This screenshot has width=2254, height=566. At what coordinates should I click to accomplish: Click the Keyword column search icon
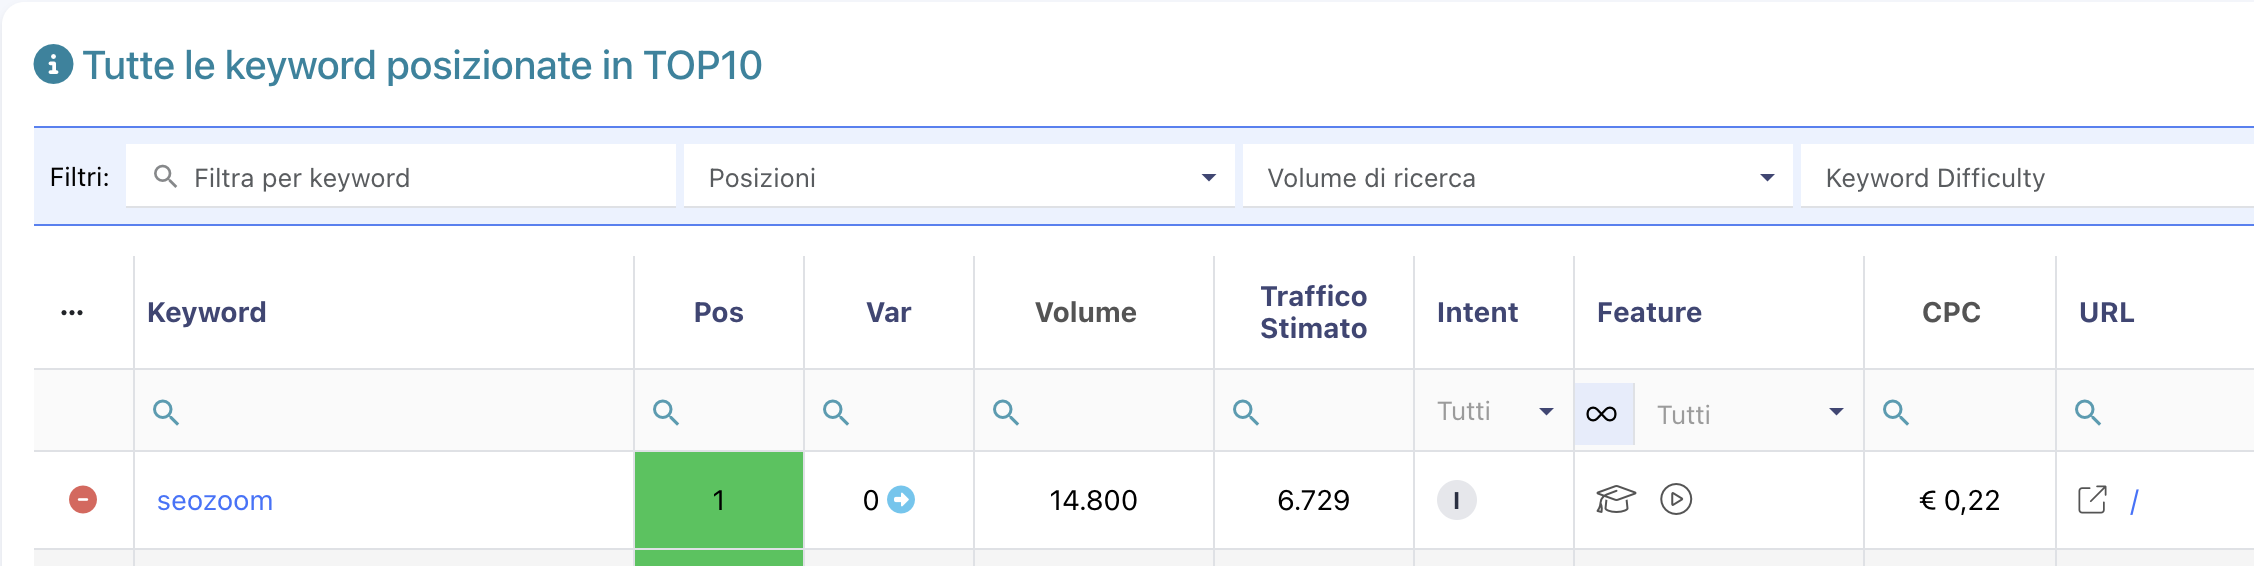tap(166, 412)
